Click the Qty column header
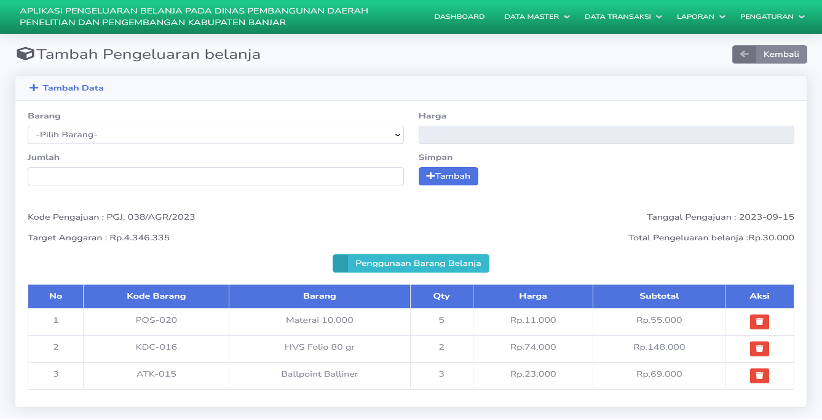The height and width of the screenshot is (420, 822). 441,296
